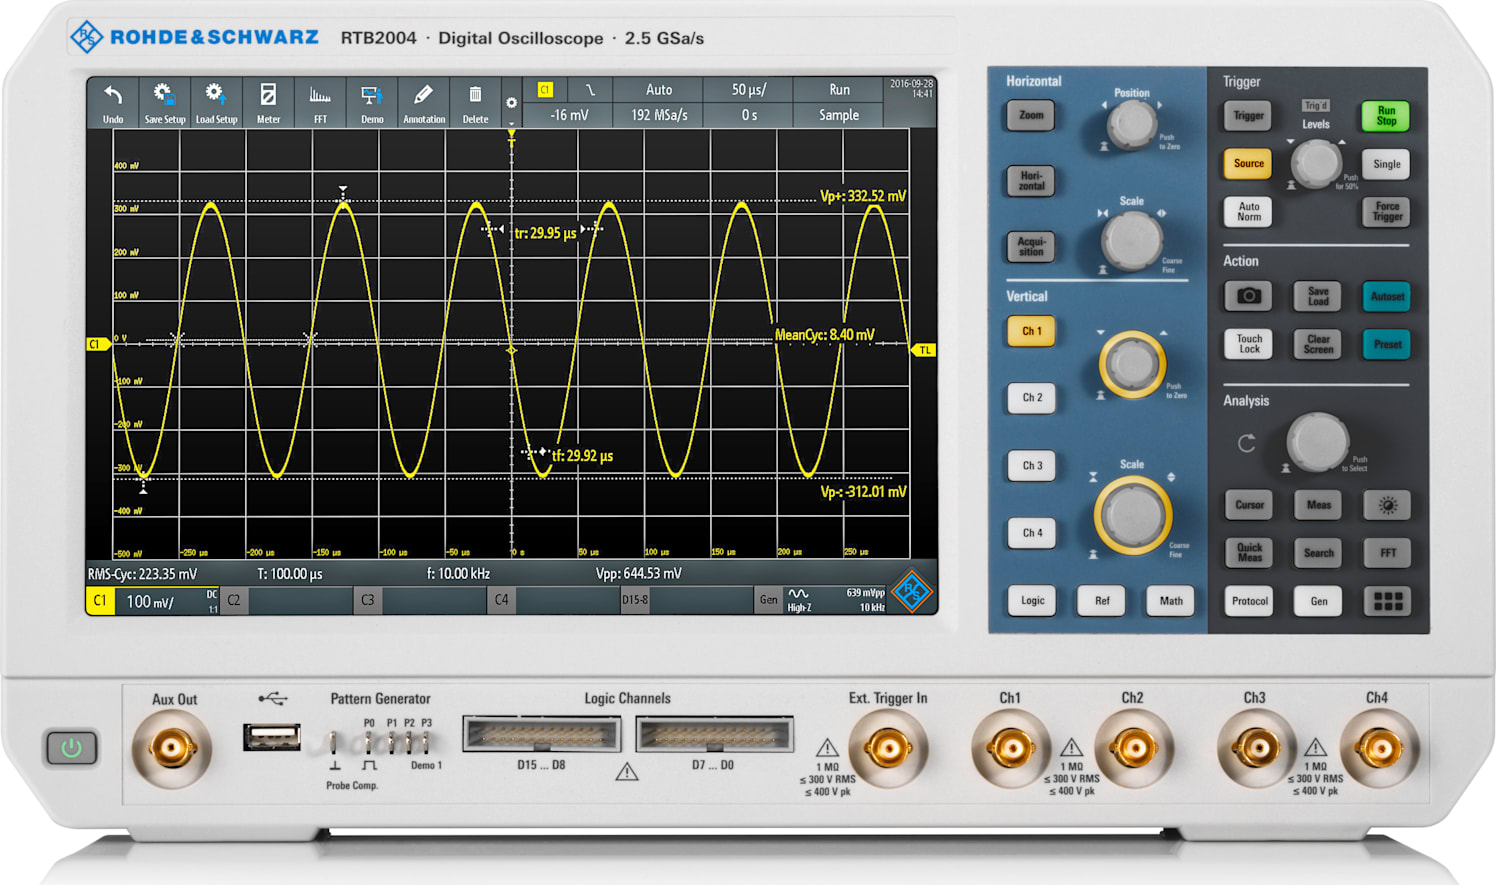Click the TL trigger level marker on the waveform
Screen dimensions: 1496x885
(x=923, y=350)
